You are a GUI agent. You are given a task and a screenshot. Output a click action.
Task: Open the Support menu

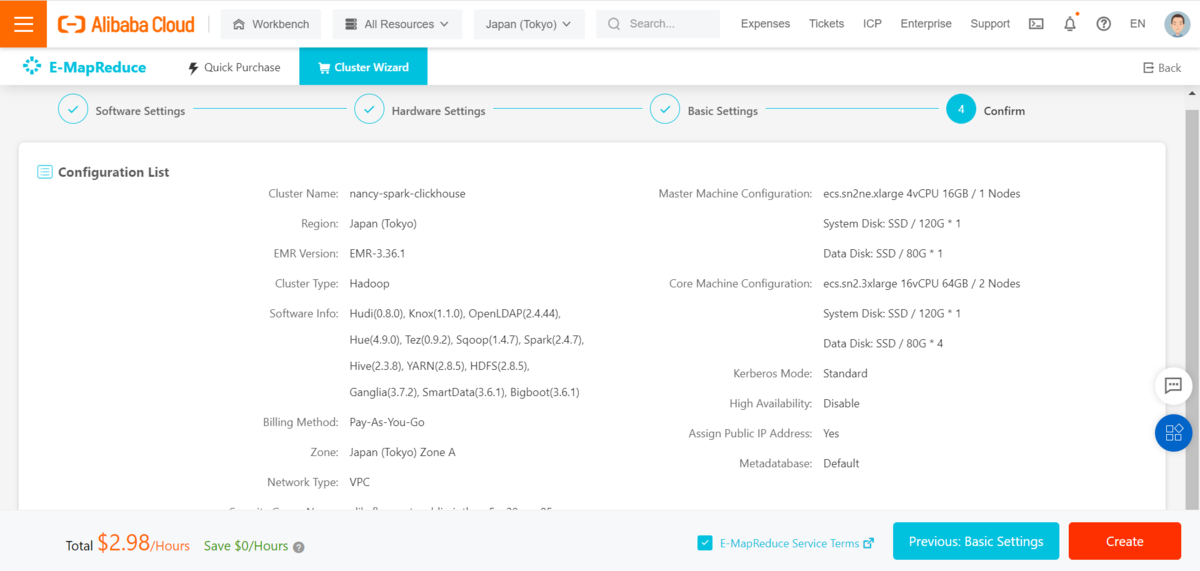[x=990, y=24]
